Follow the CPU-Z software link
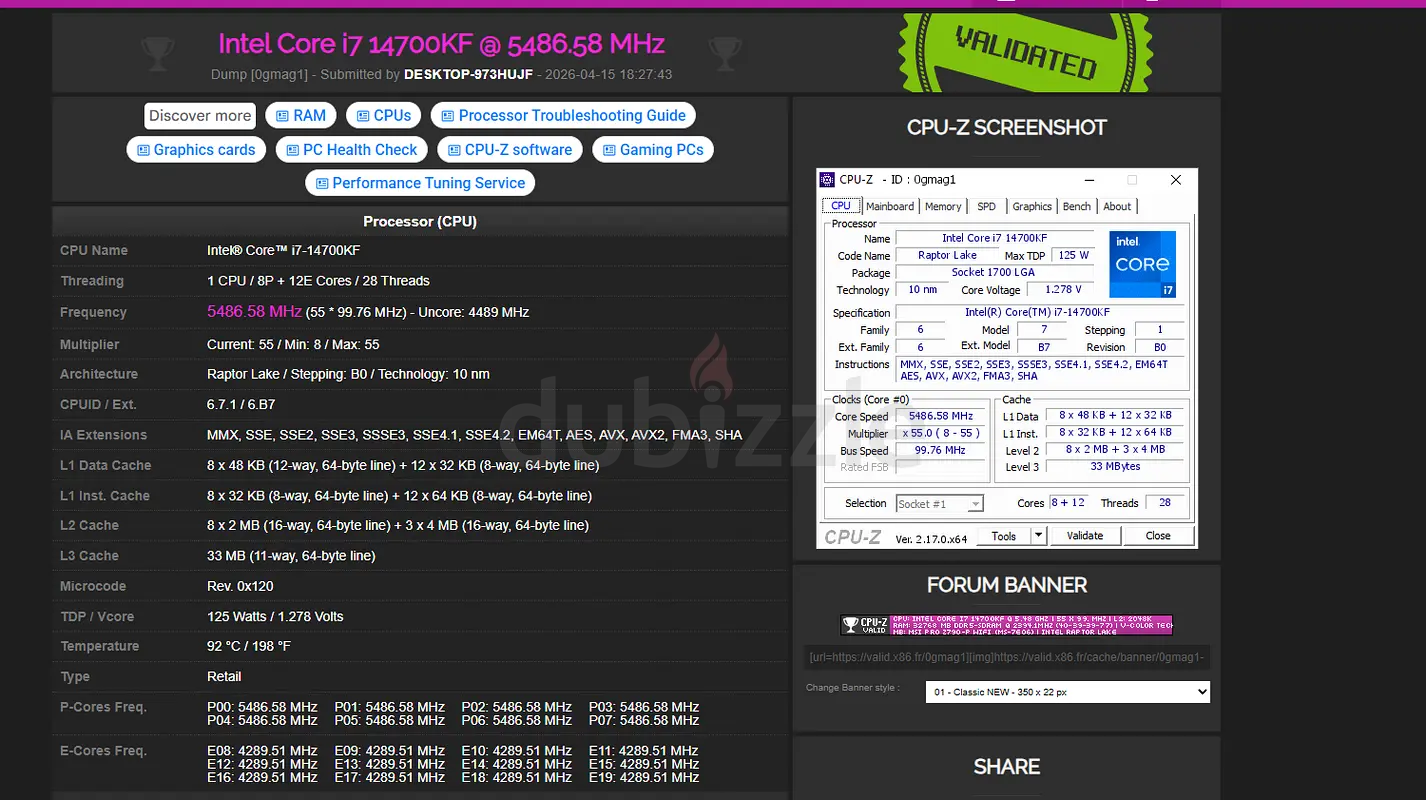1426x800 pixels. pyautogui.click(x=510, y=150)
